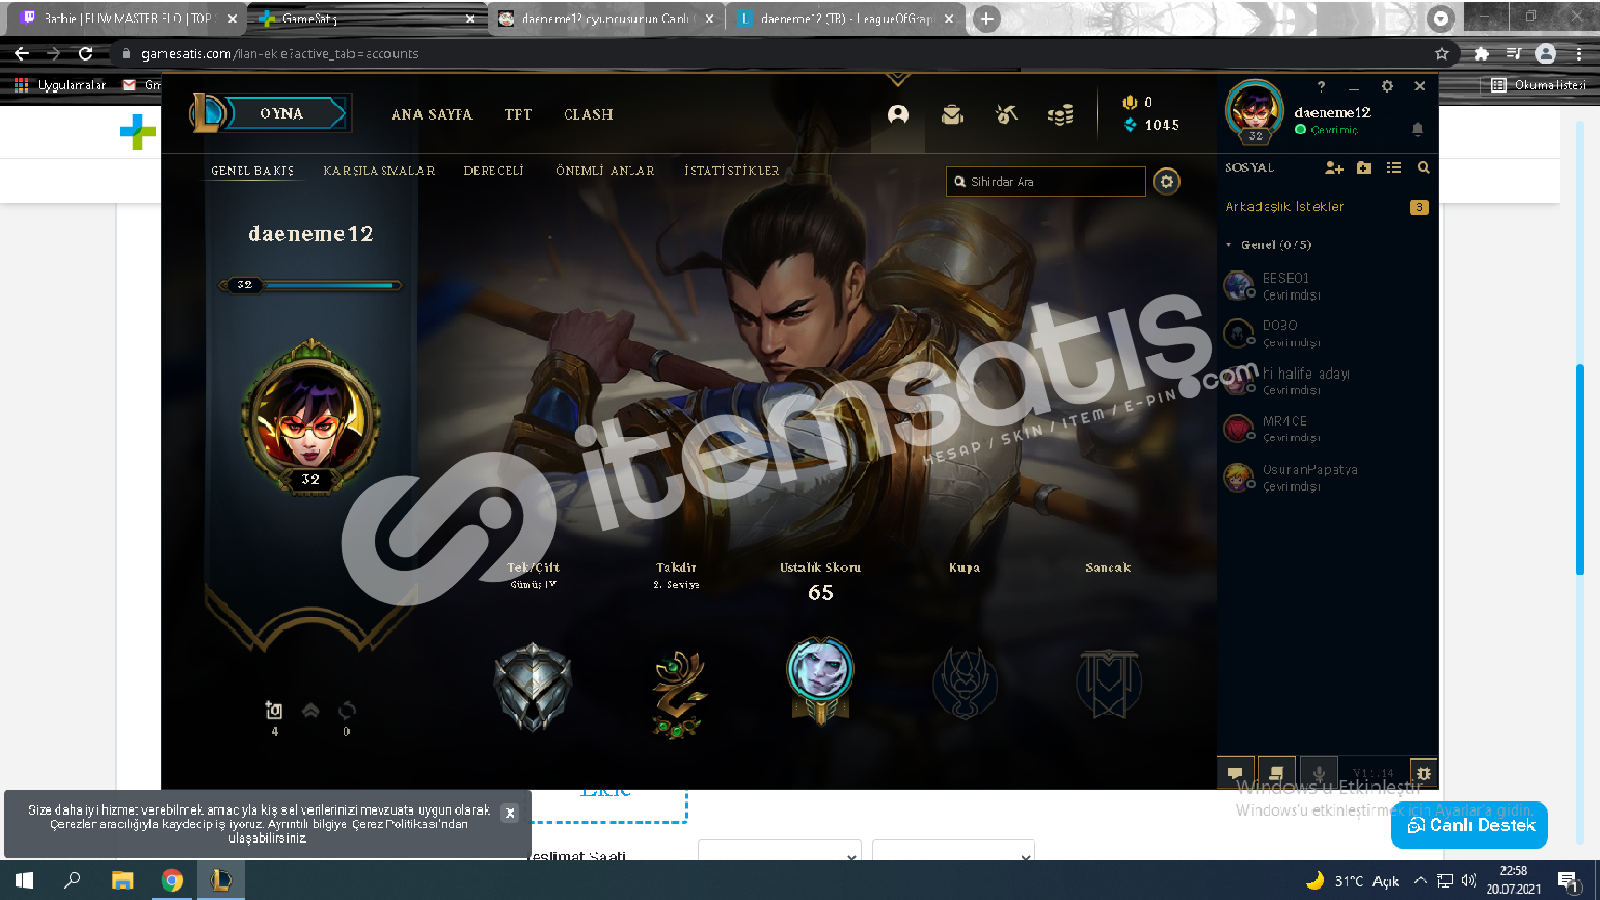Open the chat bubble icon at bottom

(x=1236, y=773)
